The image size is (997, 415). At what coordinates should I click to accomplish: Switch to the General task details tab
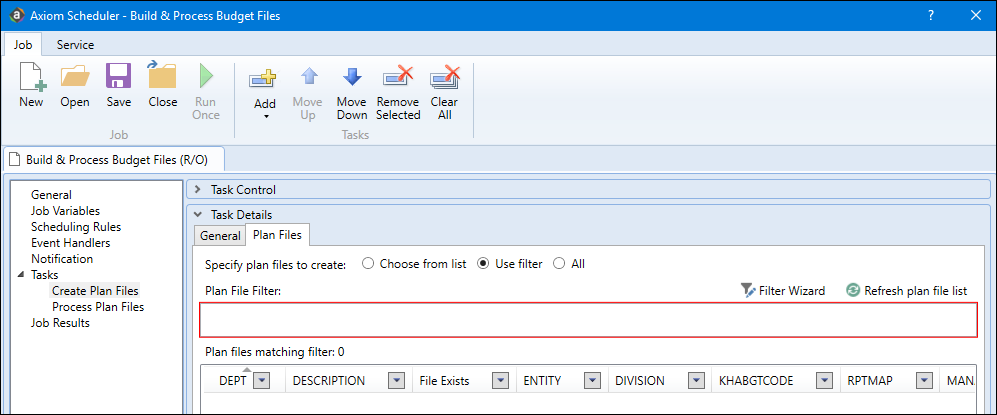(220, 236)
